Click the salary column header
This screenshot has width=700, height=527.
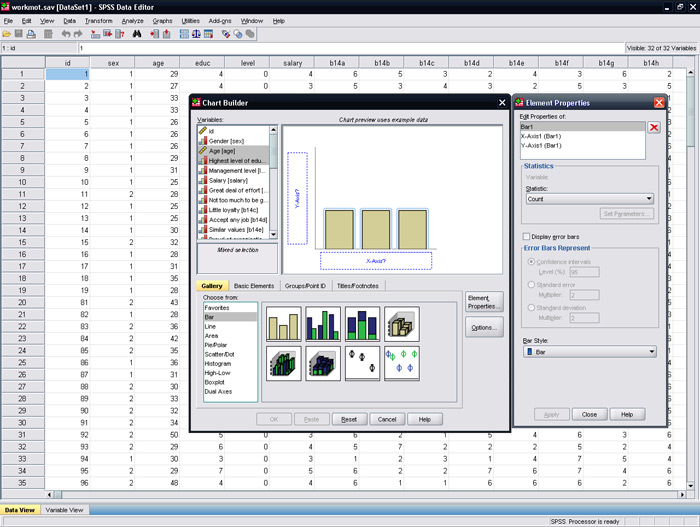click(292, 63)
